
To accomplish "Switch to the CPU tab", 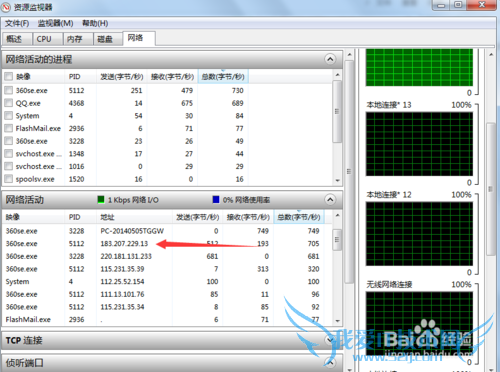I will click(x=47, y=39).
